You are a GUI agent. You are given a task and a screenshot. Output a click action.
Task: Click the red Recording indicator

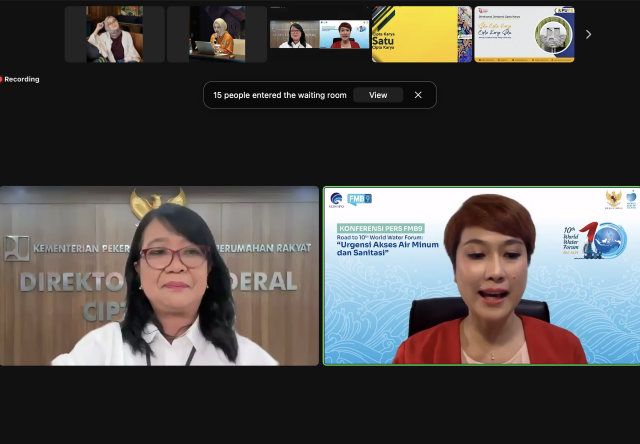pos(20,79)
